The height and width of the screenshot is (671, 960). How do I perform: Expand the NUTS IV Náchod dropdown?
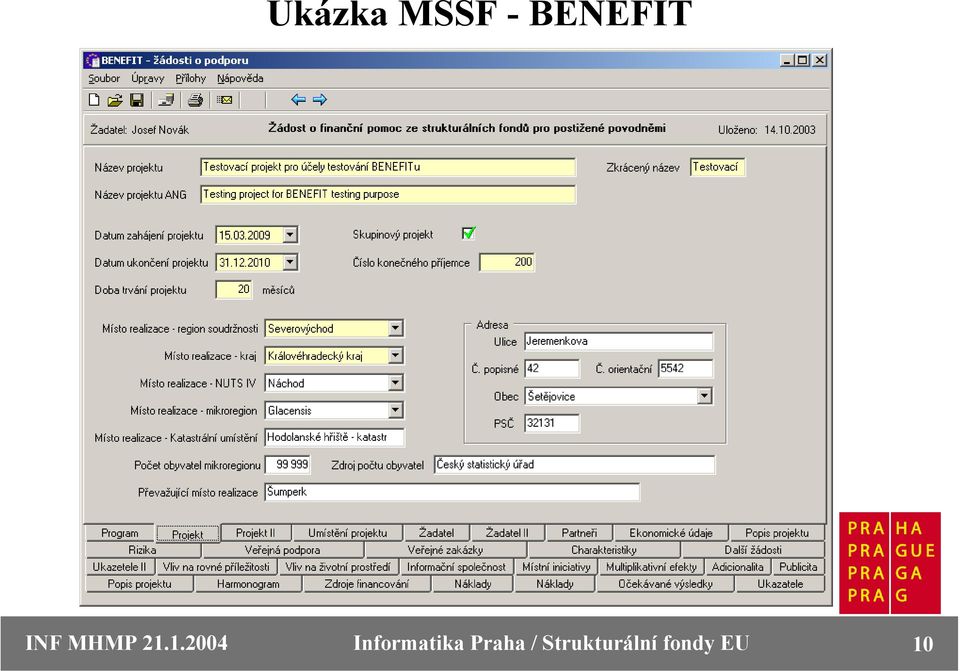click(396, 383)
